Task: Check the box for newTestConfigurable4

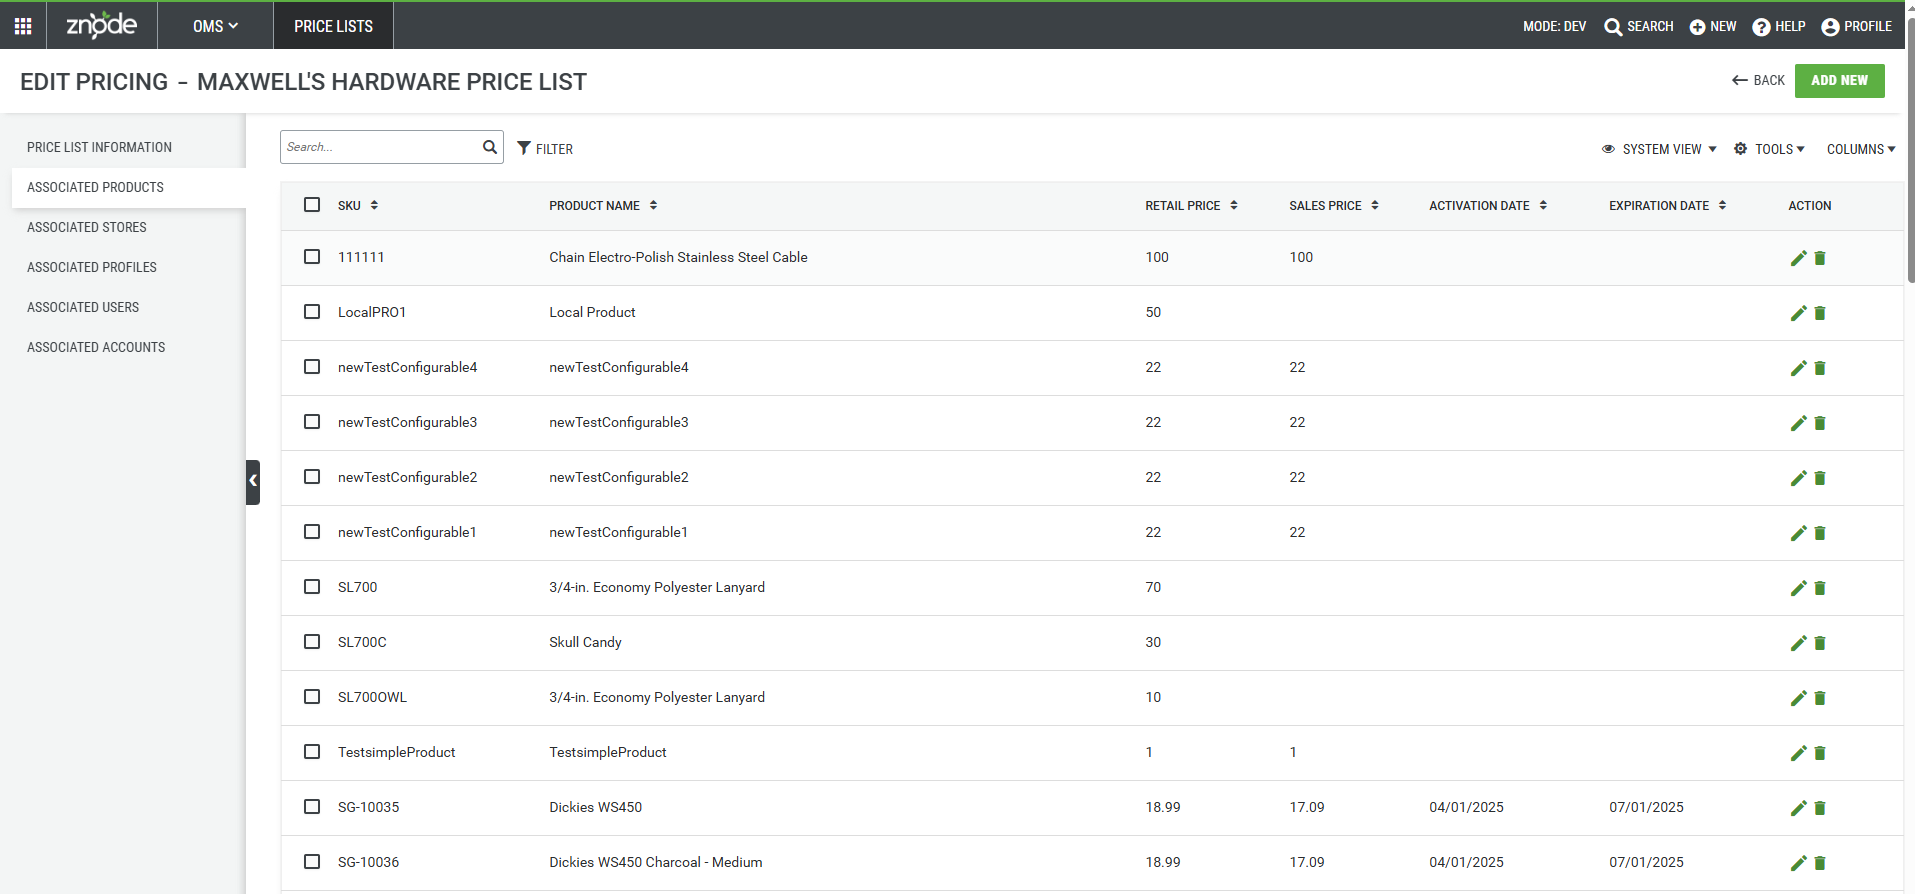Action: (312, 366)
